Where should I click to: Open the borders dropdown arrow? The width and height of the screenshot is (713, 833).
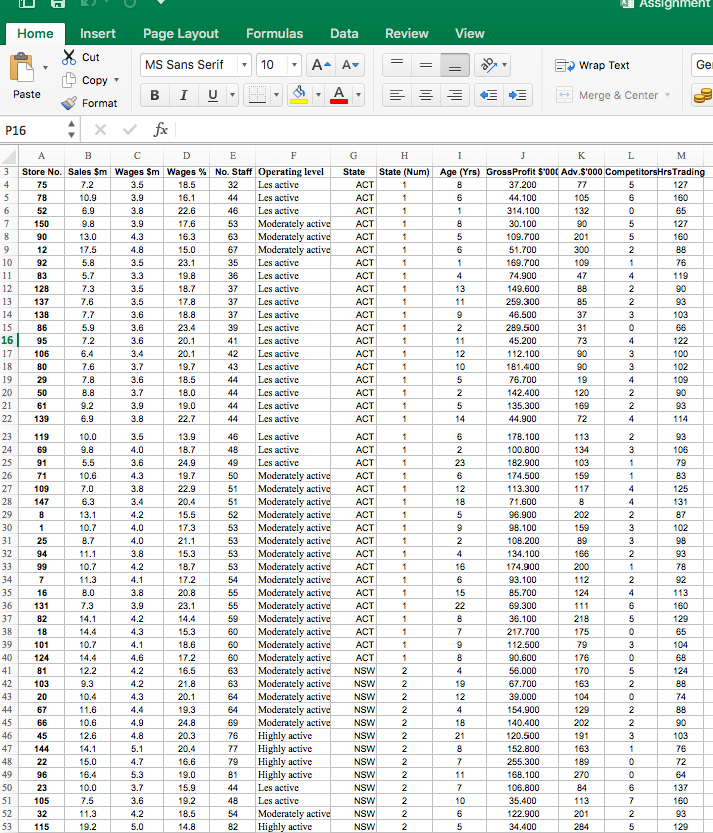[276, 95]
